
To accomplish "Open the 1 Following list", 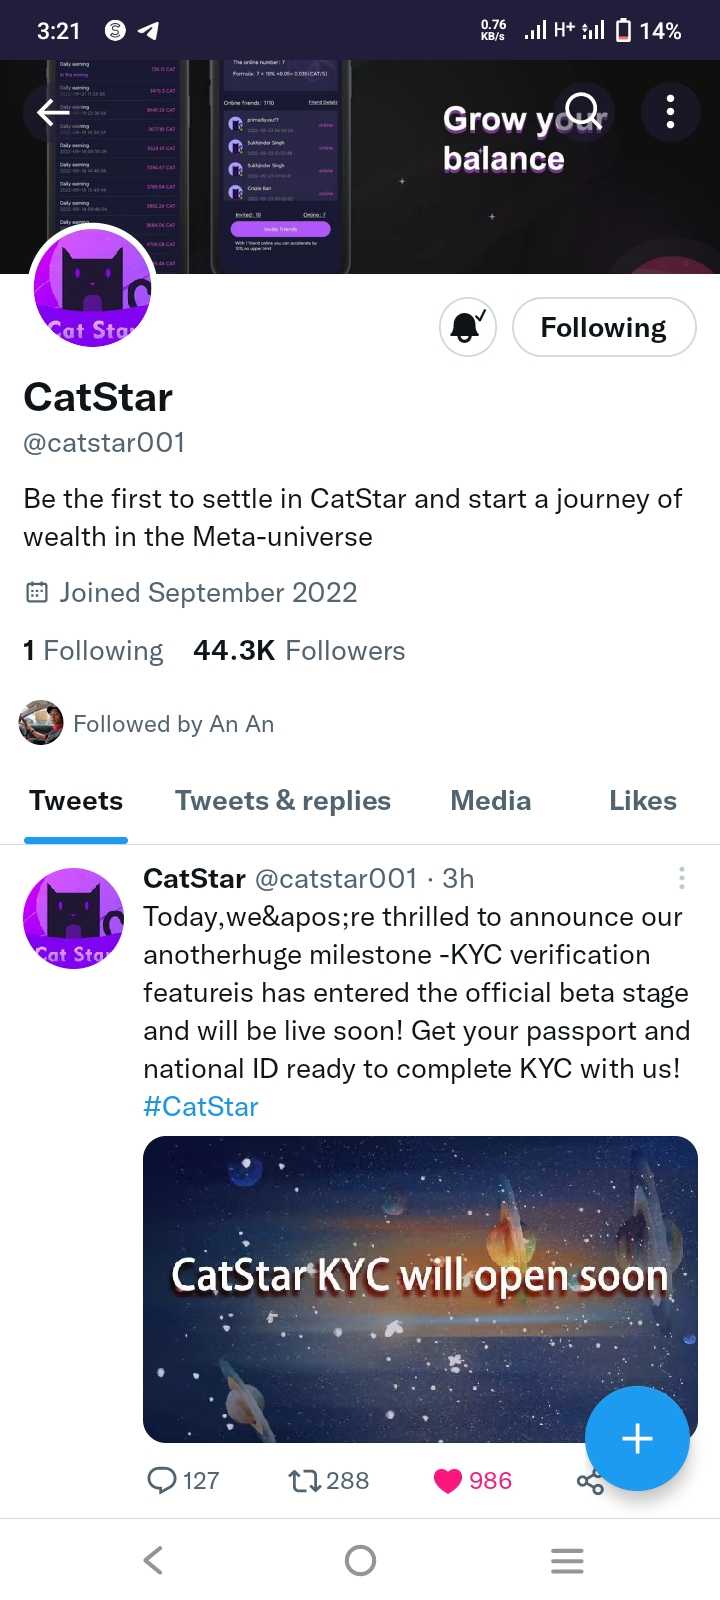I will point(93,651).
